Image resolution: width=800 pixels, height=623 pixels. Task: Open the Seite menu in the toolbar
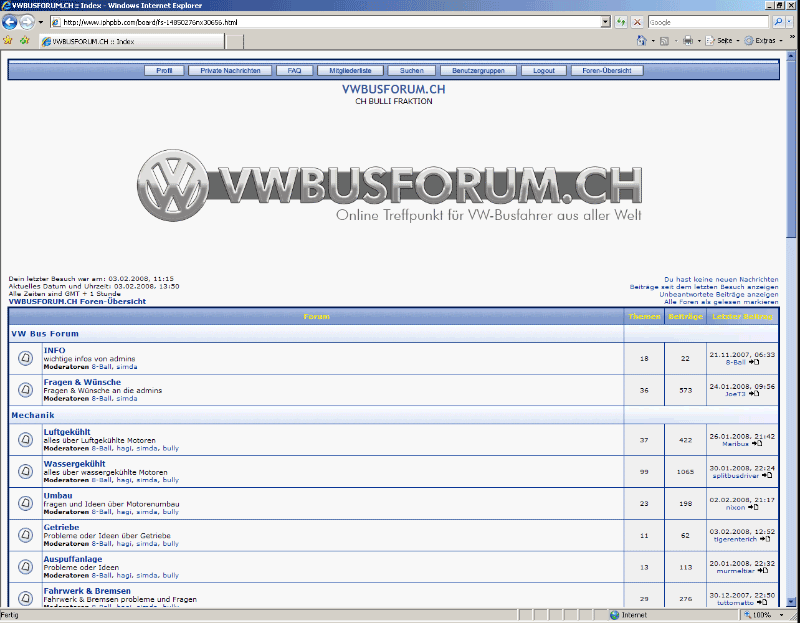coord(722,41)
